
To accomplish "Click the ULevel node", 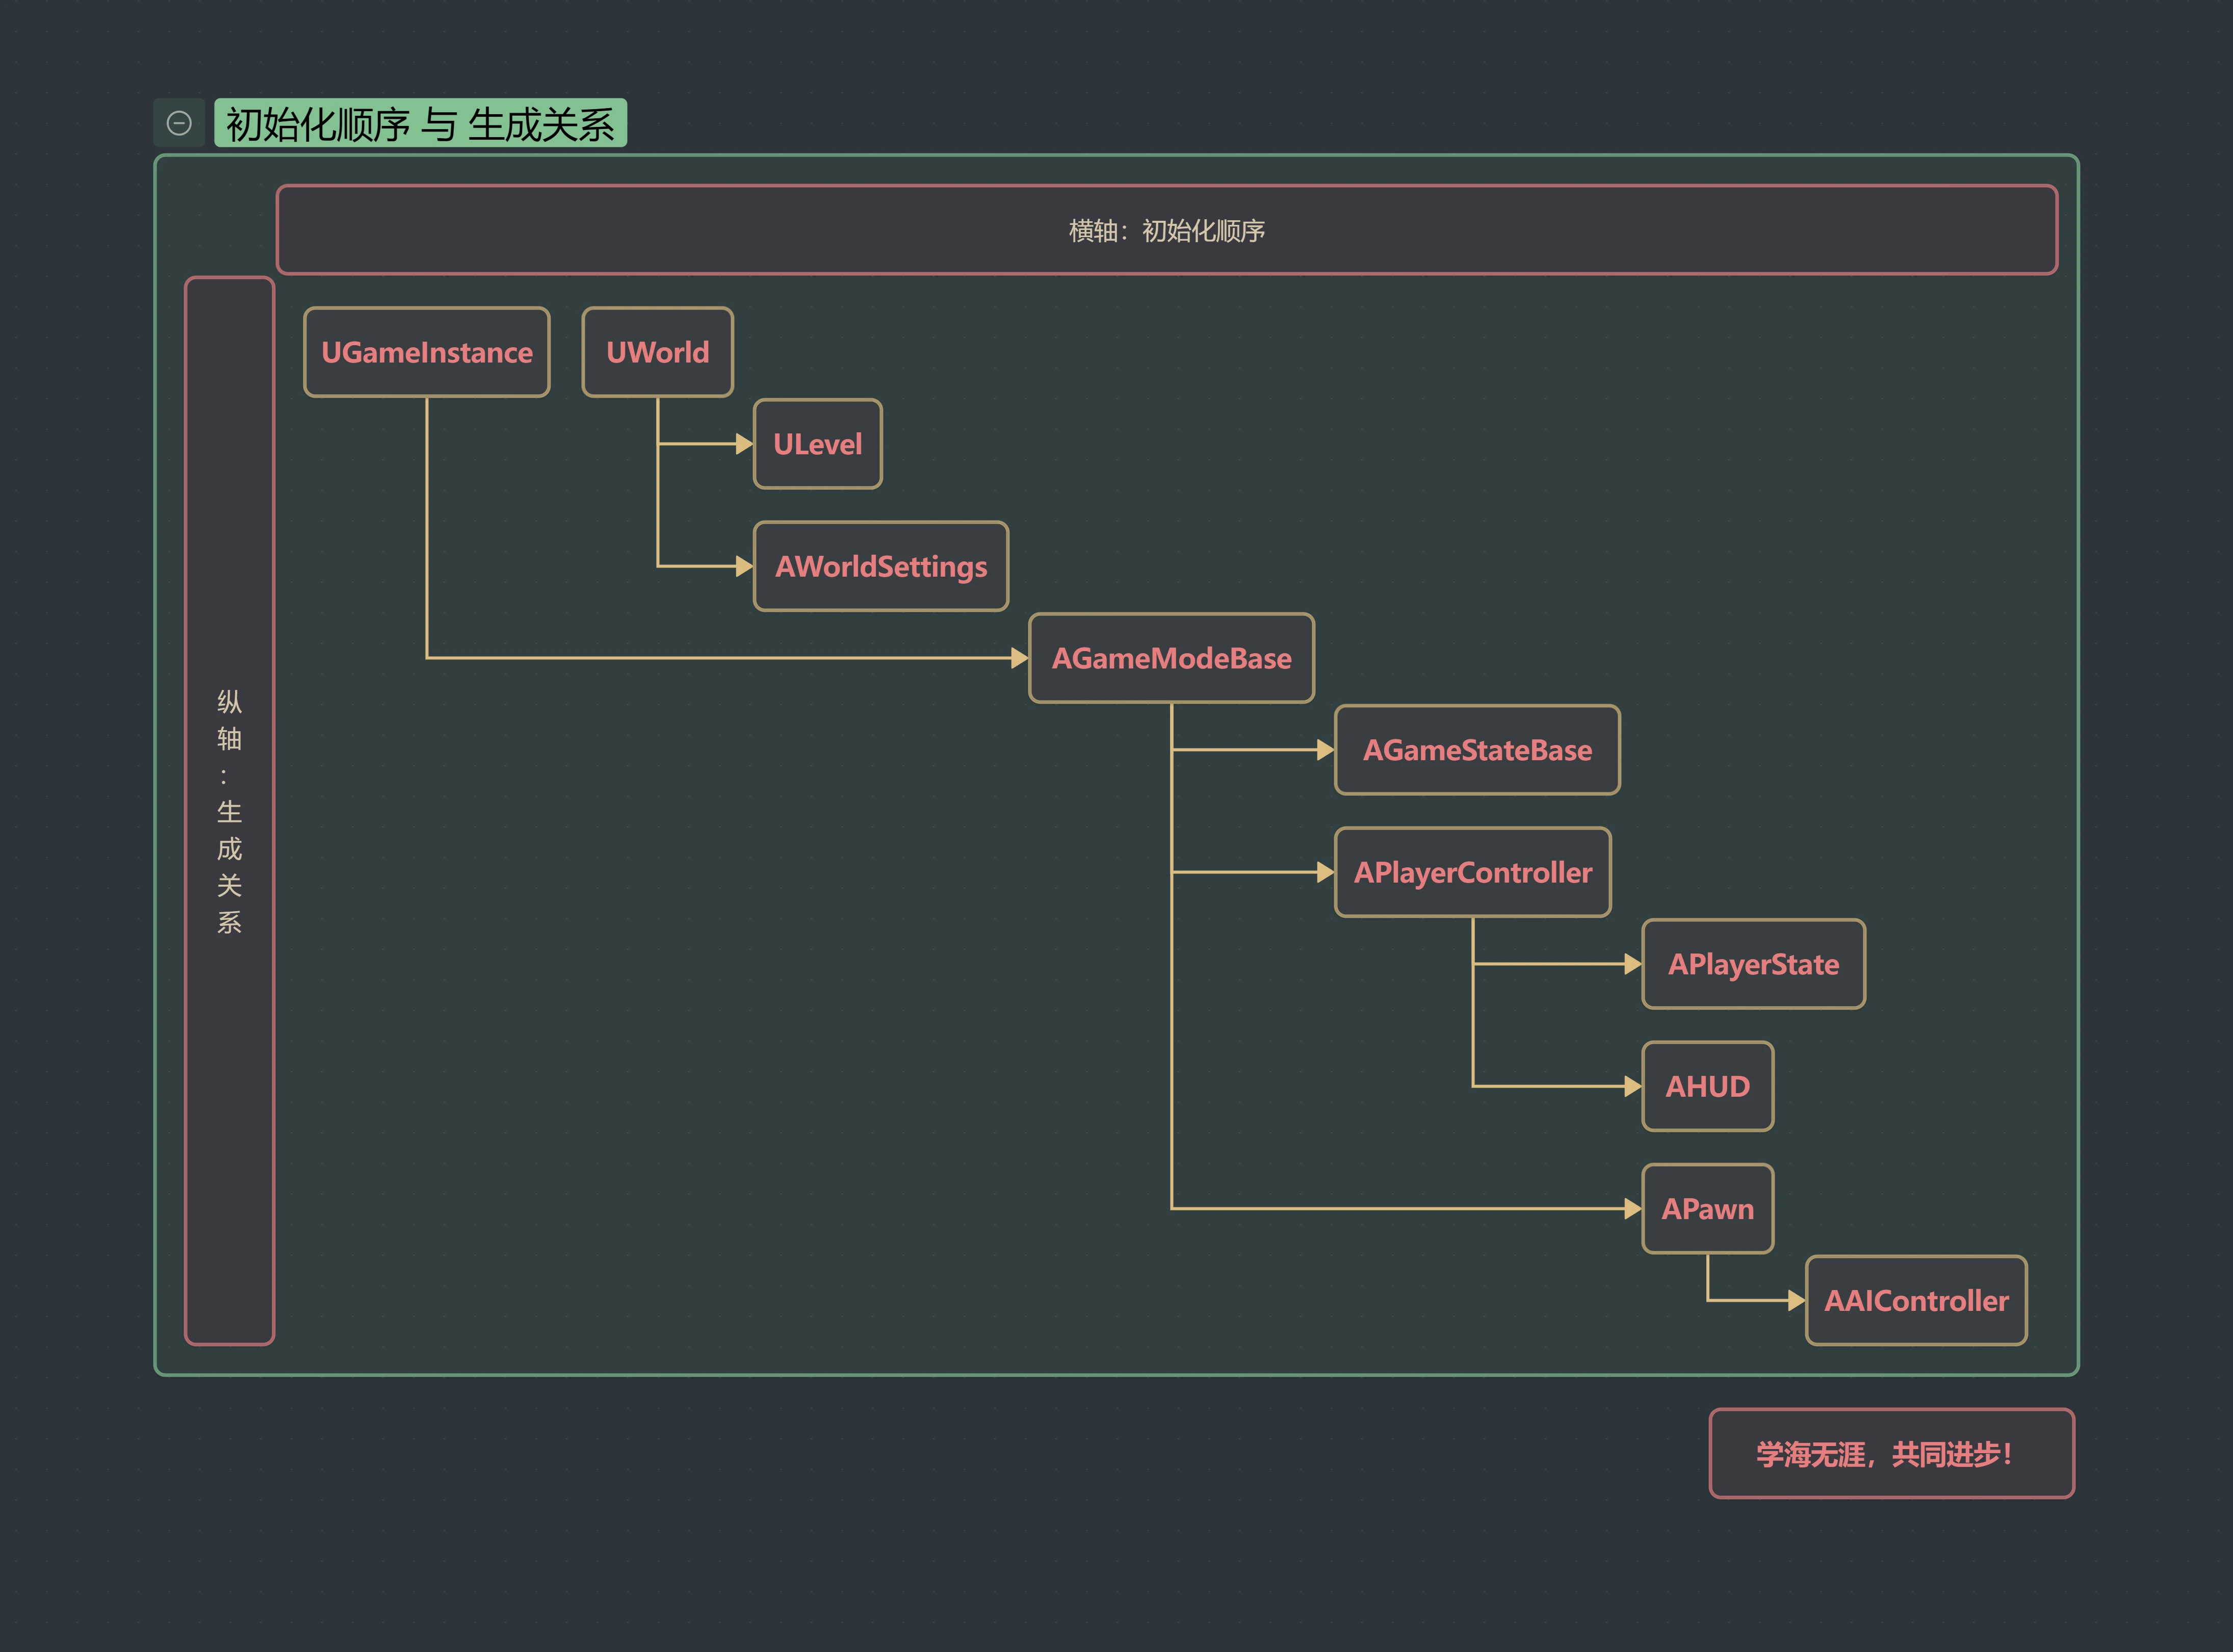I will (817, 444).
